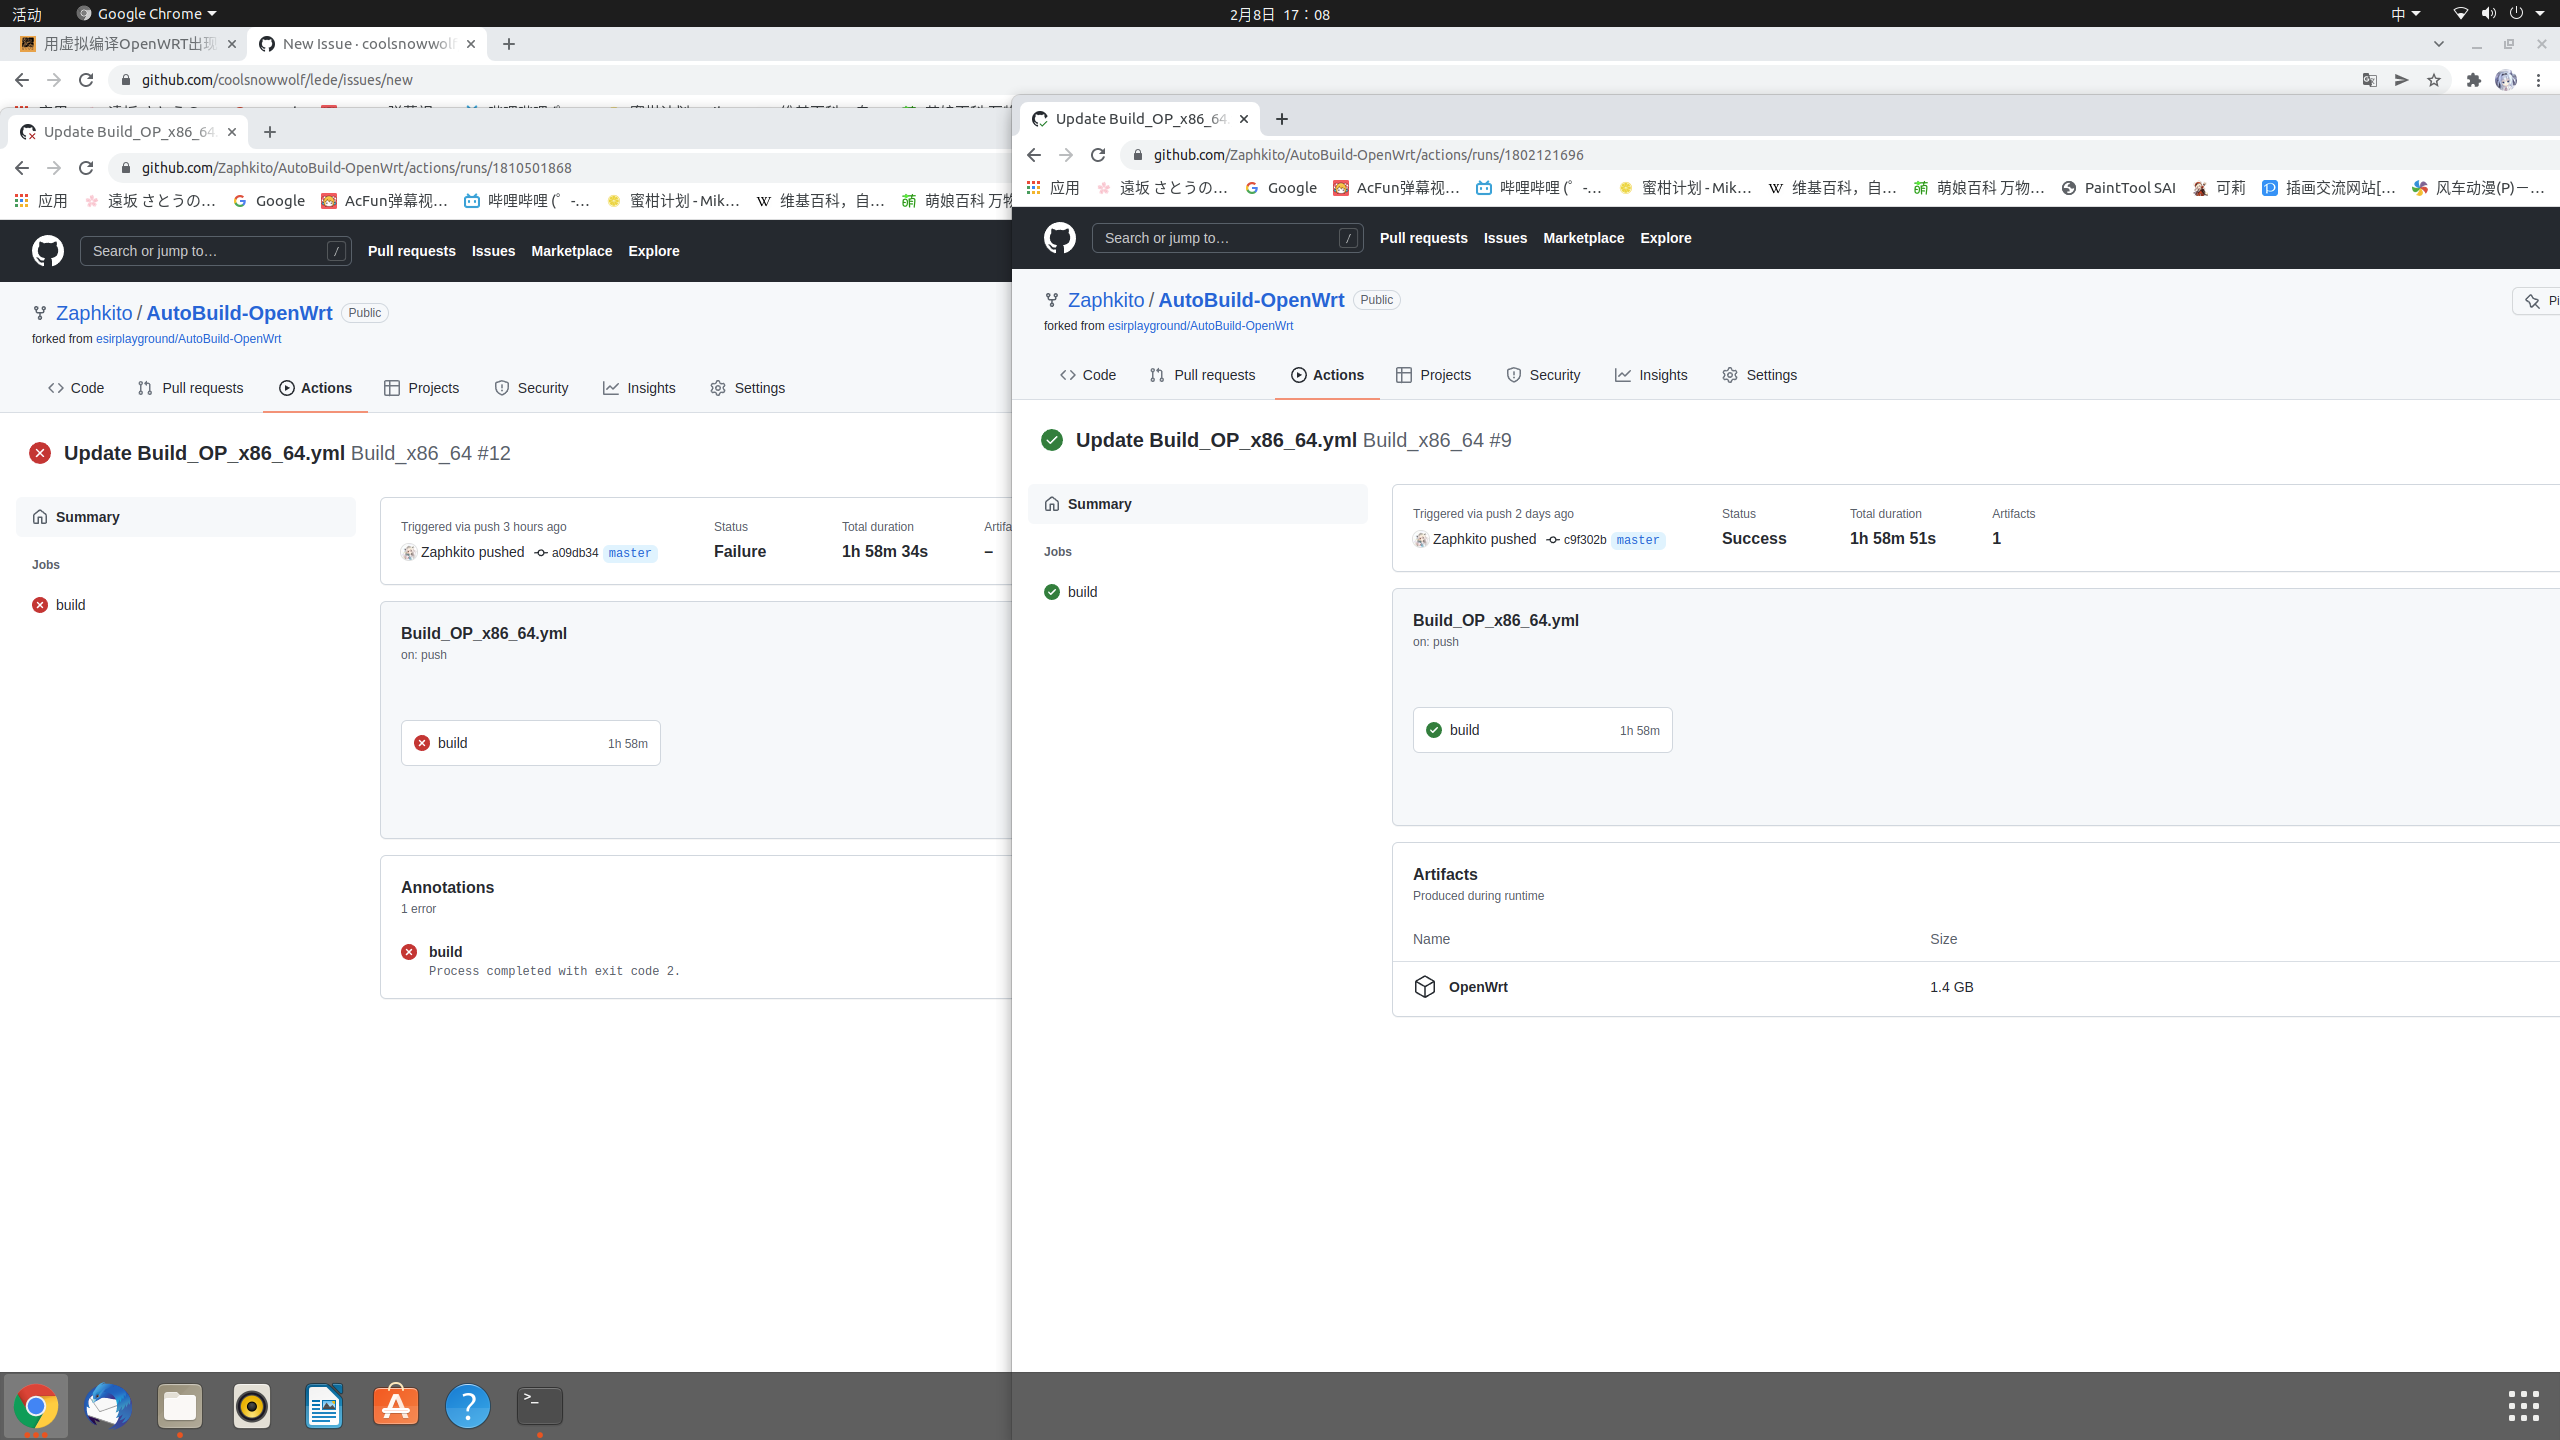
Task: Open the Marketplace menu item
Action: (x=1583, y=238)
